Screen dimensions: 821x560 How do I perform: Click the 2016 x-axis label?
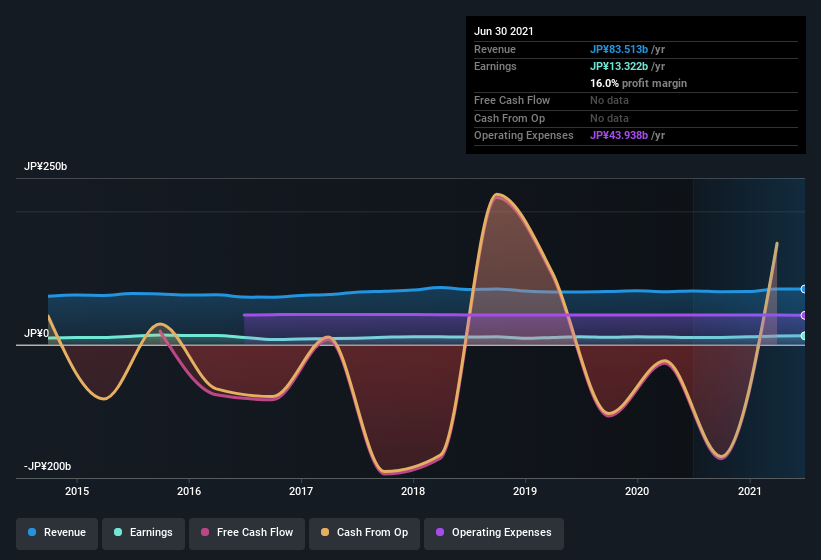pyautogui.click(x=189, y=491)
